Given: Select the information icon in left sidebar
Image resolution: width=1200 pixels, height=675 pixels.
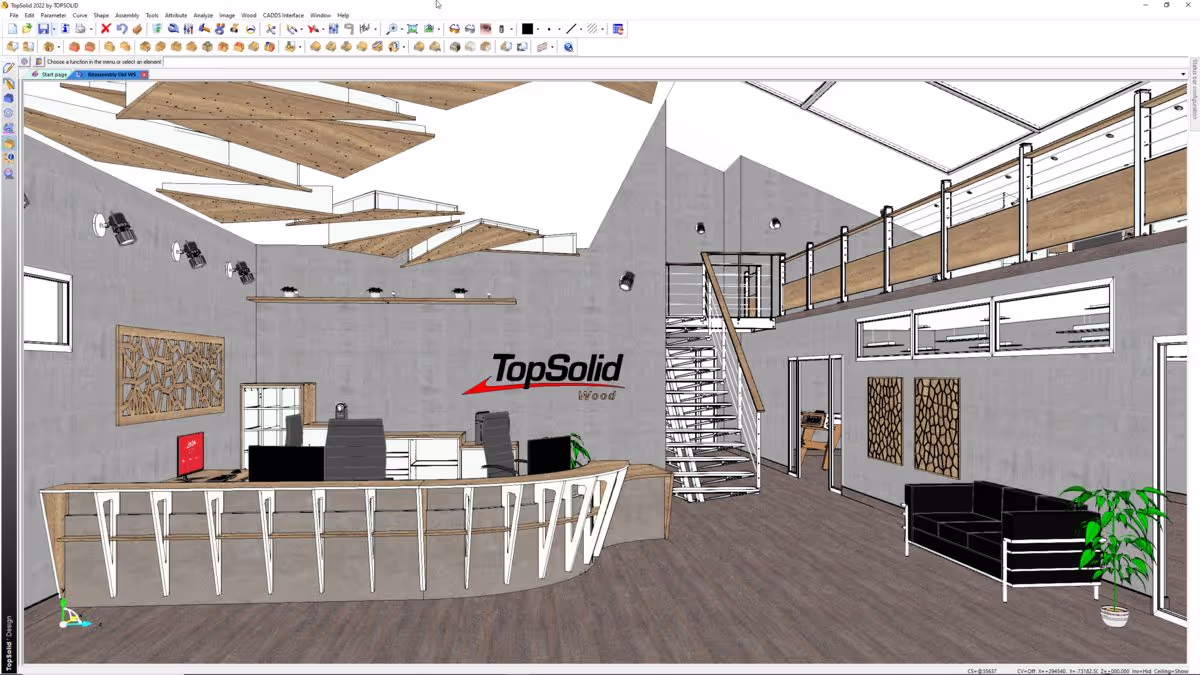Looking at the screenshot, I should [9, 158].
